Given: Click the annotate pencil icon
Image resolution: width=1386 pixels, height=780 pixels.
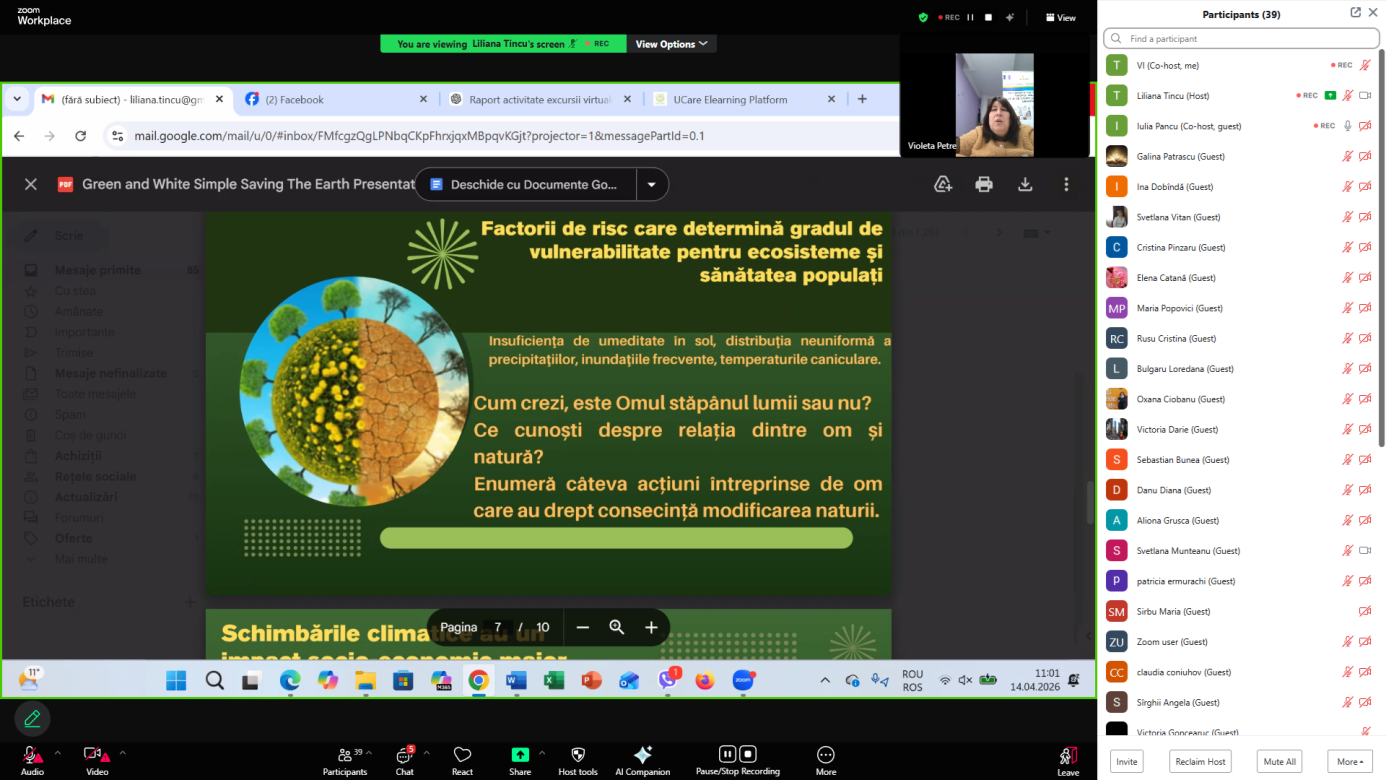Looking at the screenshot, I should tap(32, 718).
